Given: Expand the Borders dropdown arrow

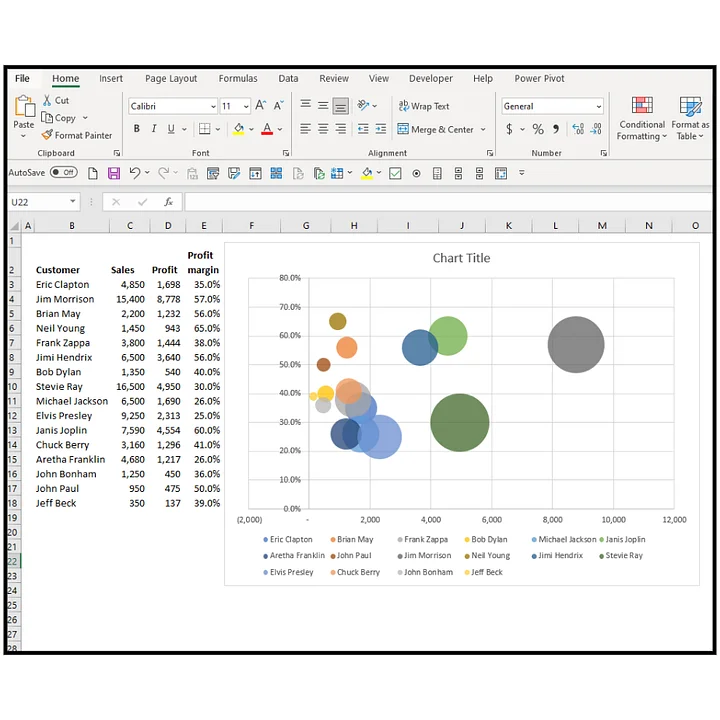Looking at the screenshot, I should click(218, 129).
